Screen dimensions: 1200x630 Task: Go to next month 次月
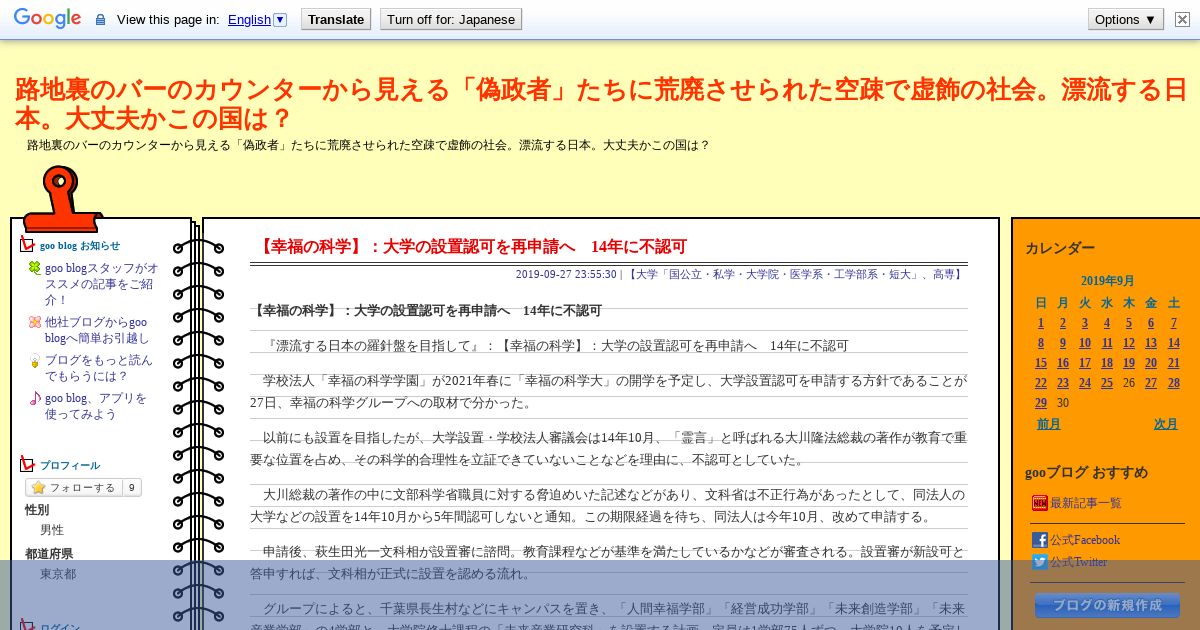[1166, 424]
